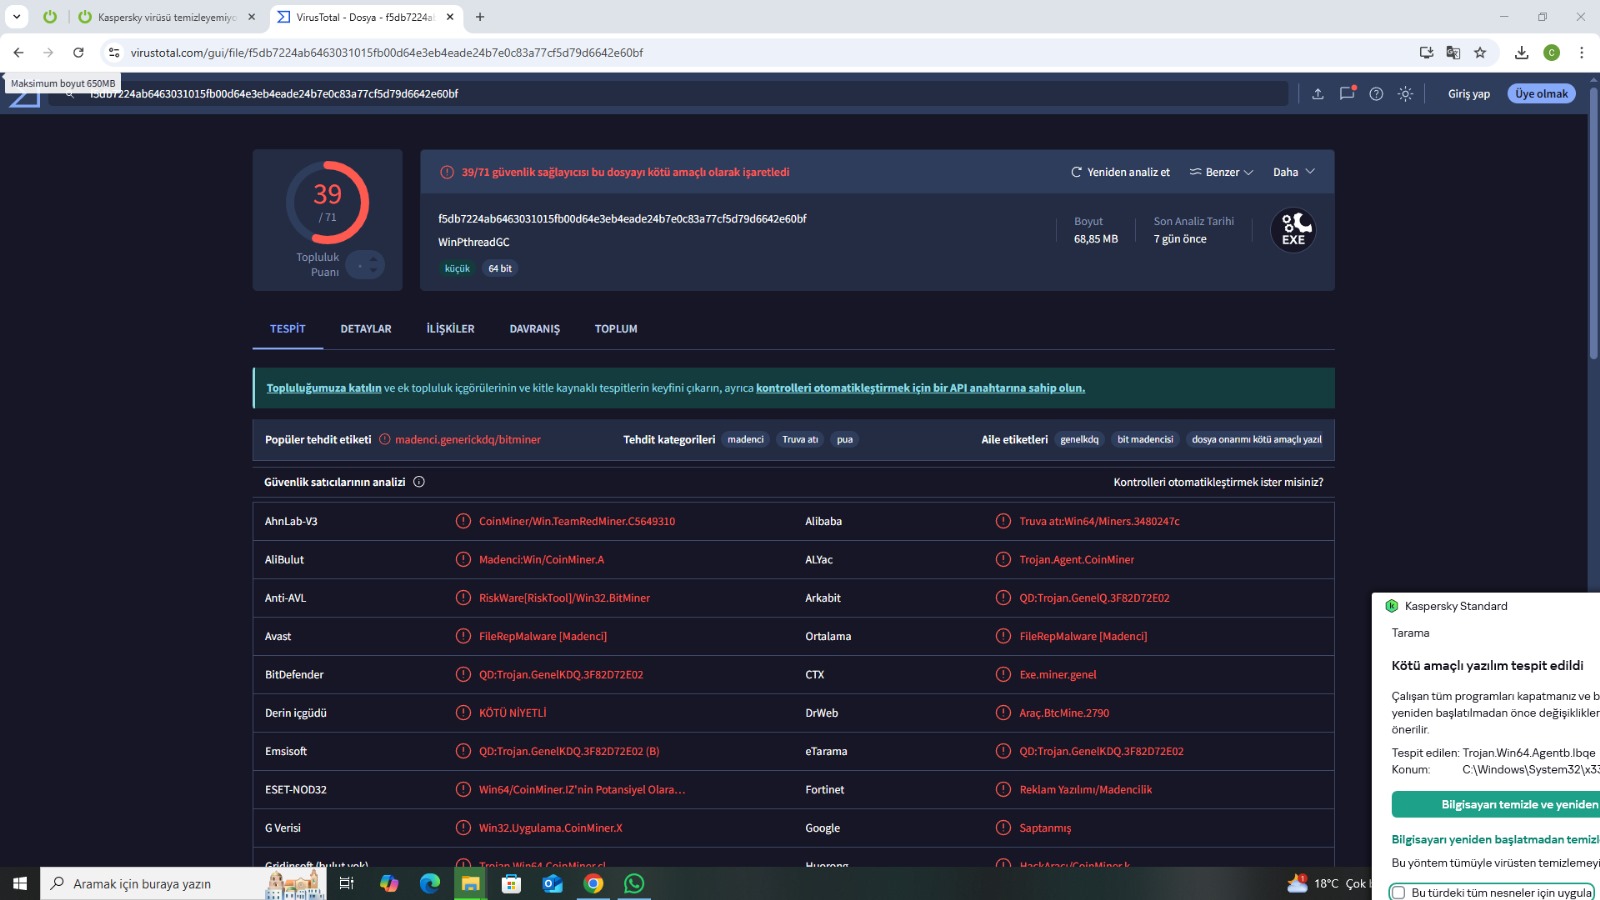Viewport: 1600px width, 900px height.
Task: Open WhatsApp from the taskbar
Action: [x=634, y=884]
